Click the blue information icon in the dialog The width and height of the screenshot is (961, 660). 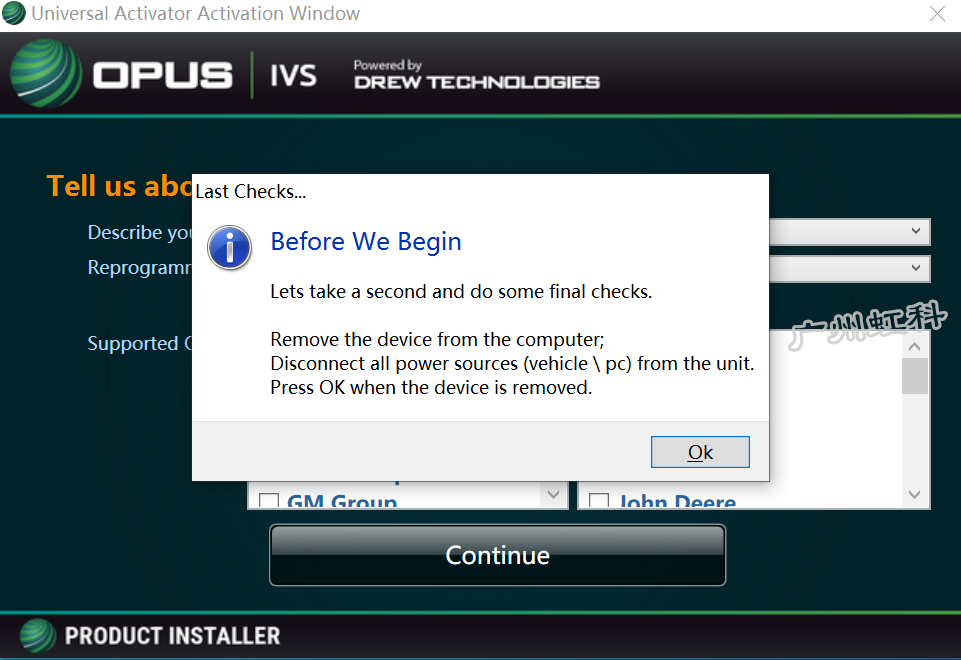(230, 248)
